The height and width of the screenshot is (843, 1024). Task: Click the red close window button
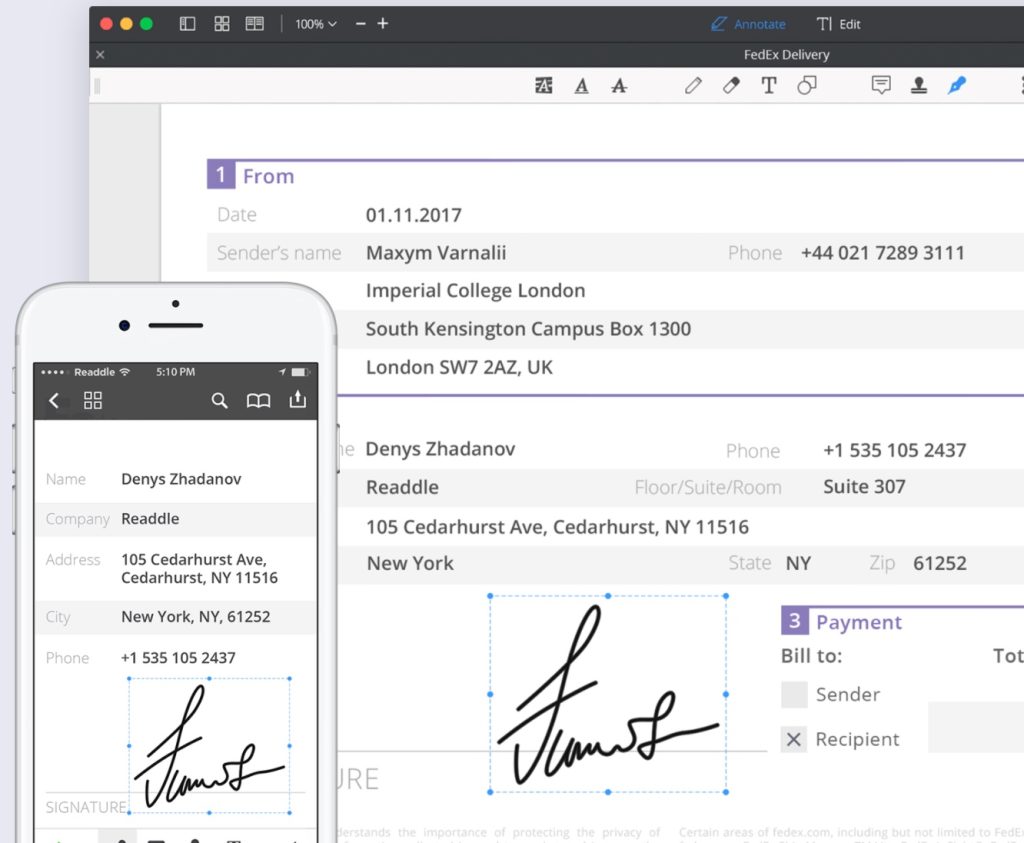106,24
